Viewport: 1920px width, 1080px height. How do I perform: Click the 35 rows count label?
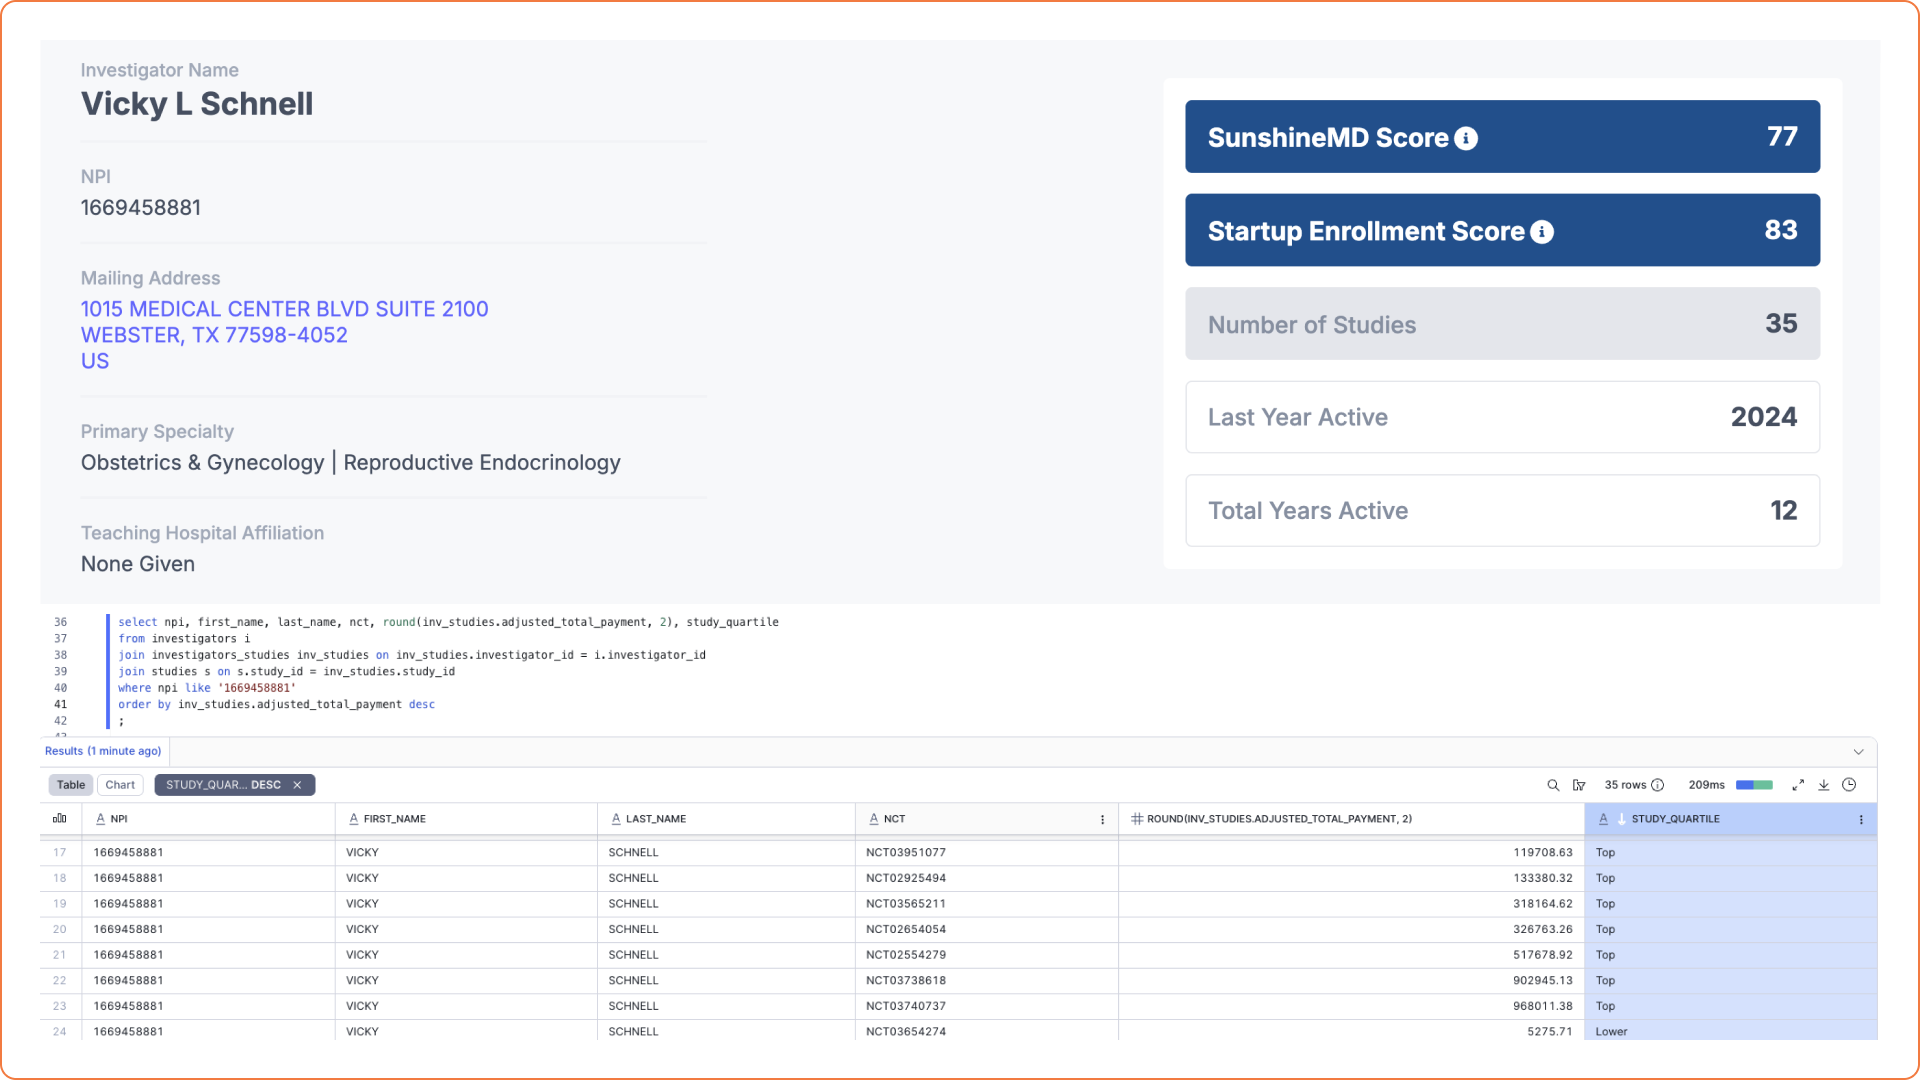(x=1625, y=785)
